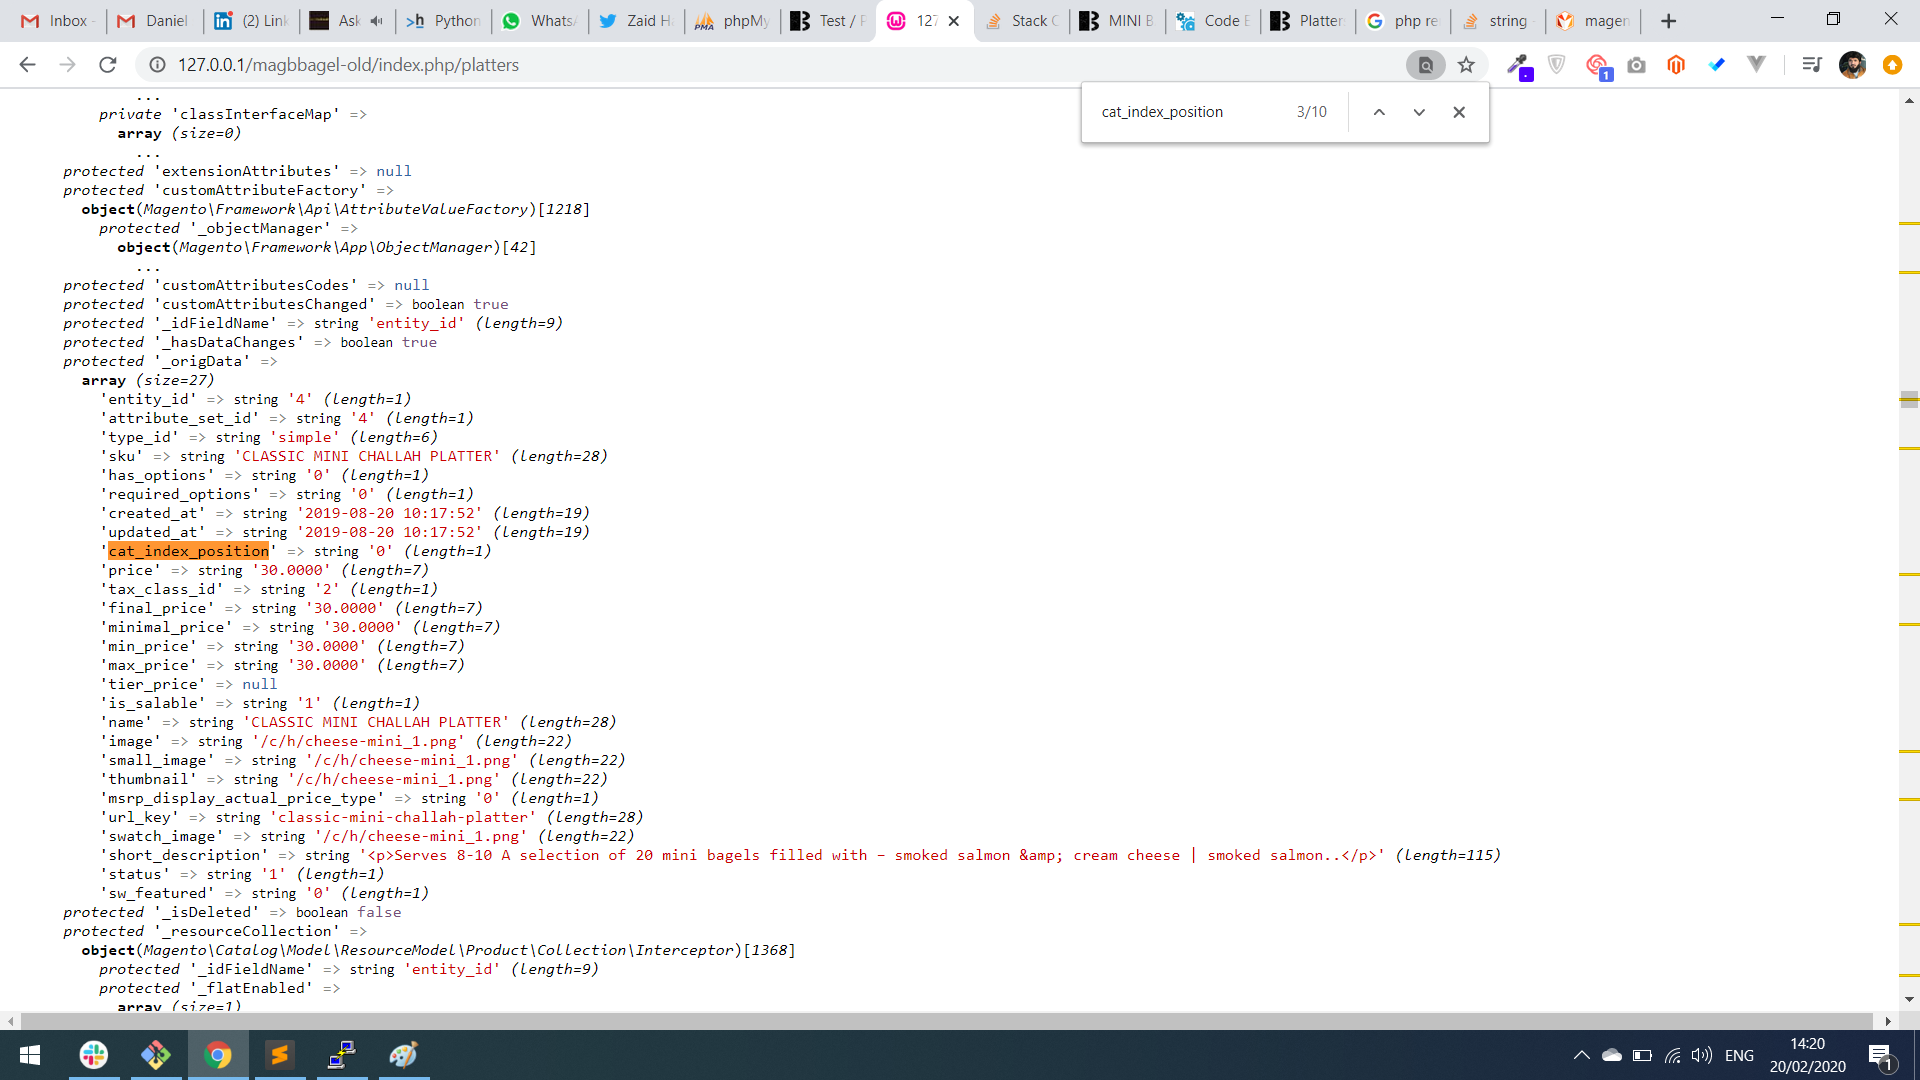Click the '_origData' property name
1920x1080 pixels.
coord(202,361)
